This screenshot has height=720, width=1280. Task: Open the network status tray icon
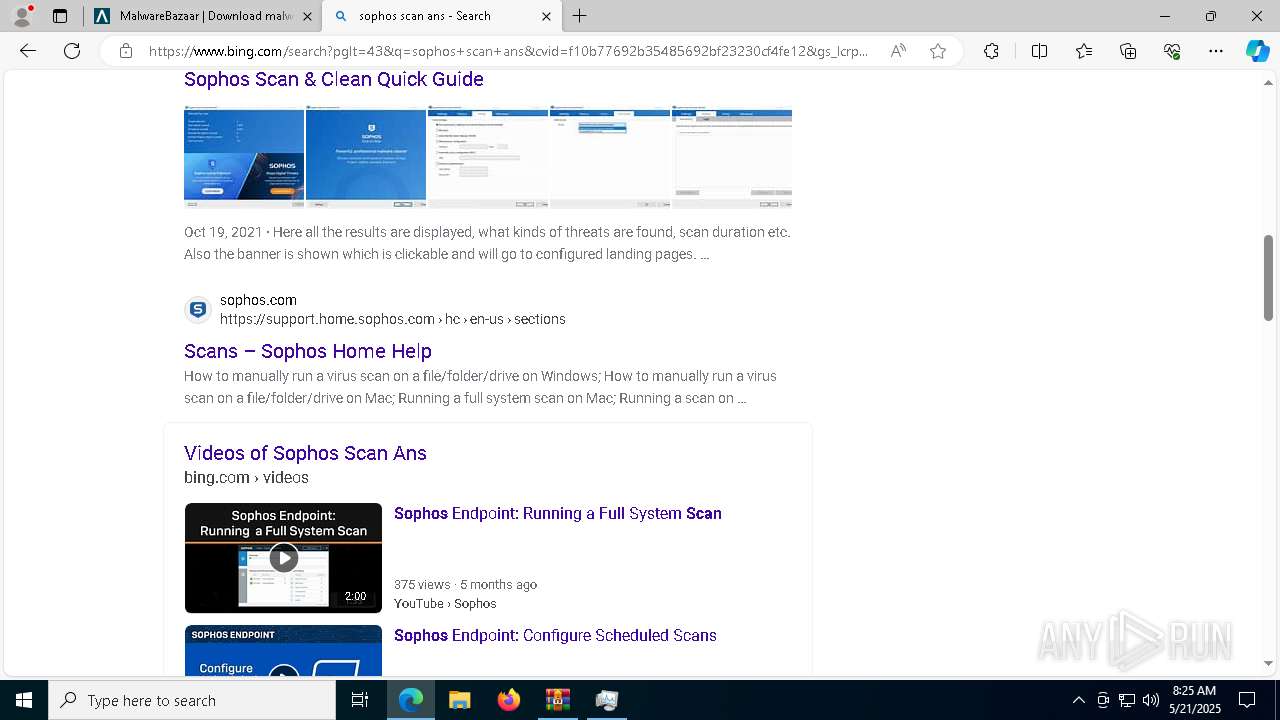tap(1127, 700)
